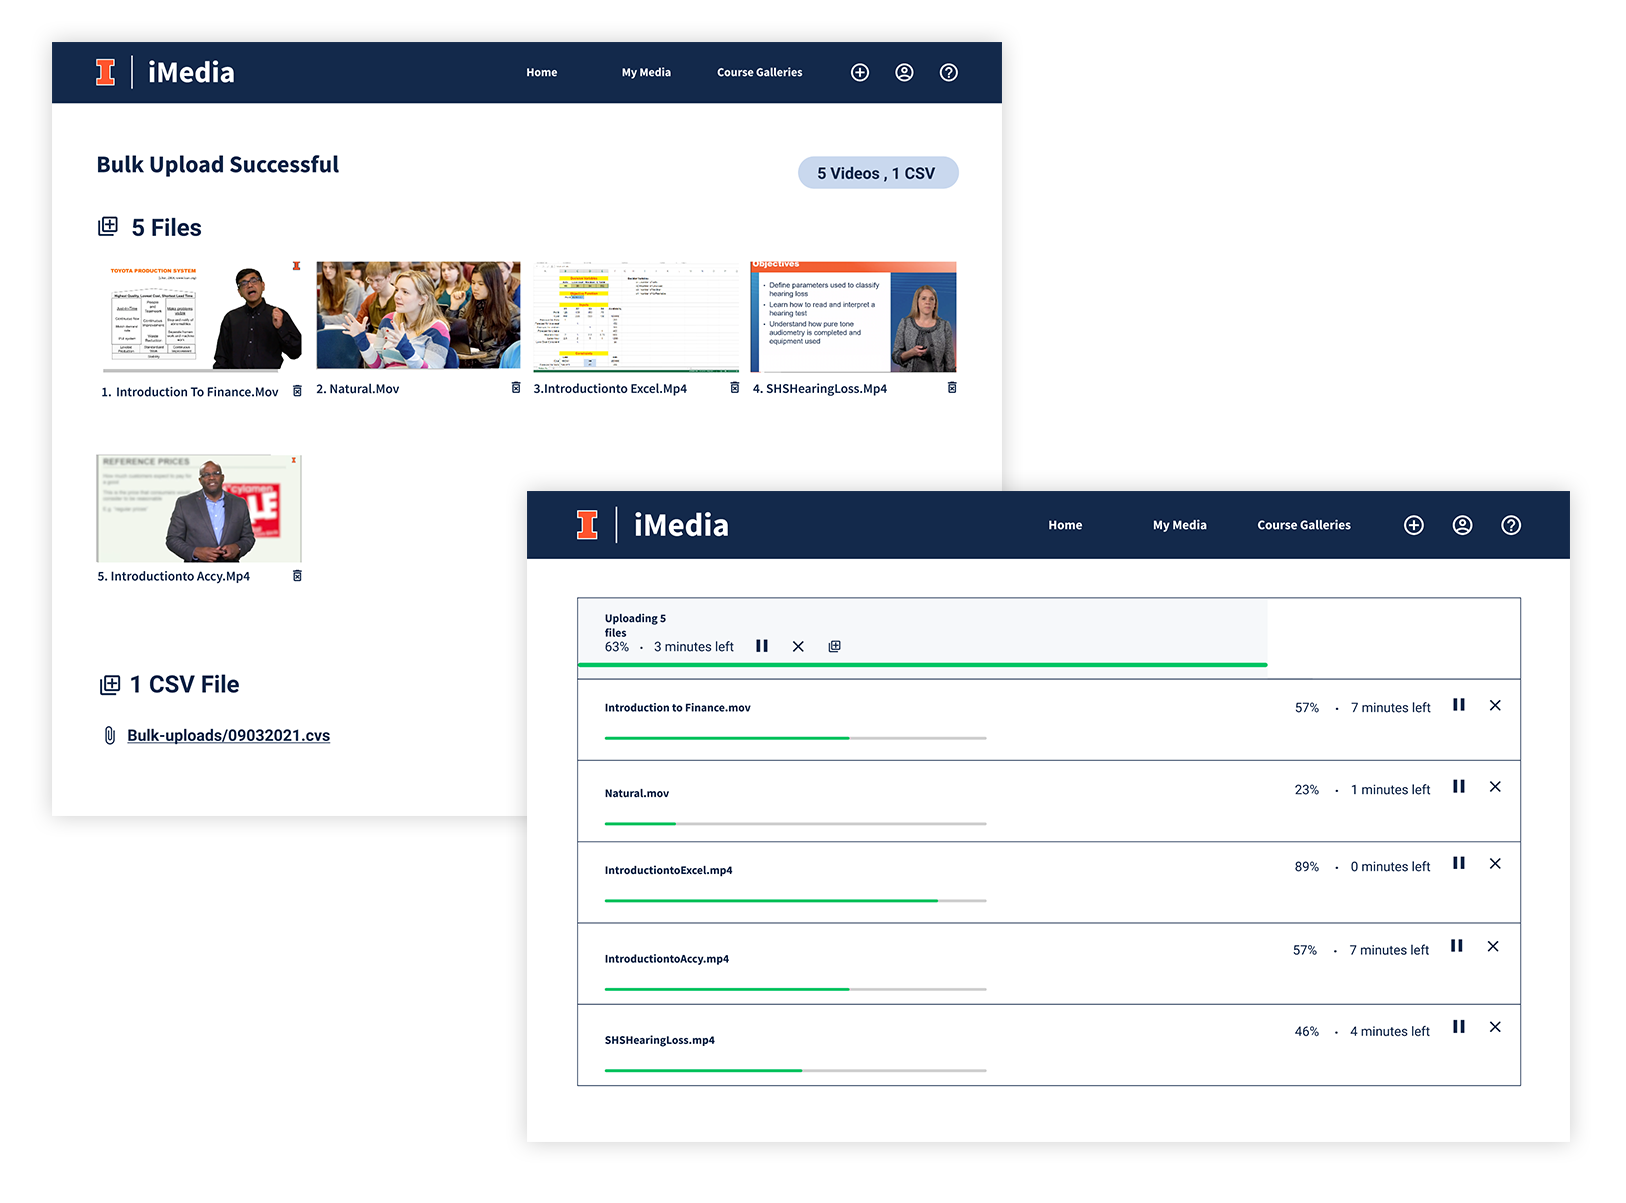Click the overall upload progress bar at 63%

(922, 664)
